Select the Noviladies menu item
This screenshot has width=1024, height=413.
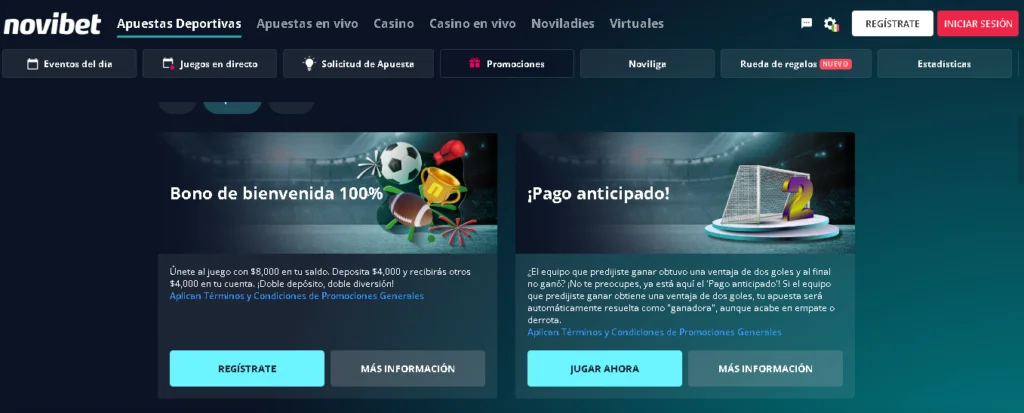coord(562,24)
